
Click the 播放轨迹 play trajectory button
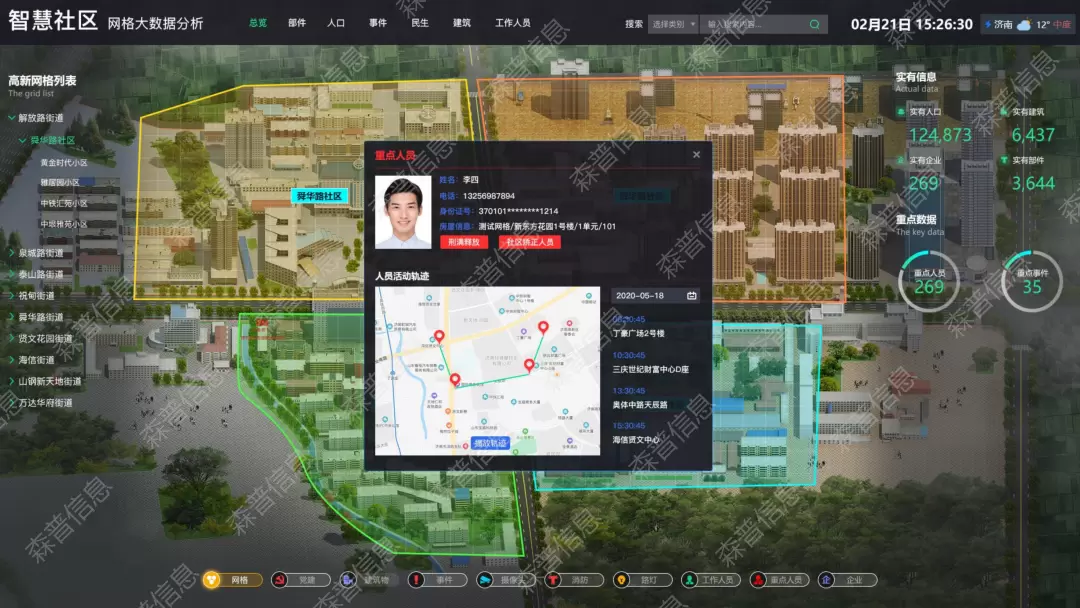coord(490,443)
